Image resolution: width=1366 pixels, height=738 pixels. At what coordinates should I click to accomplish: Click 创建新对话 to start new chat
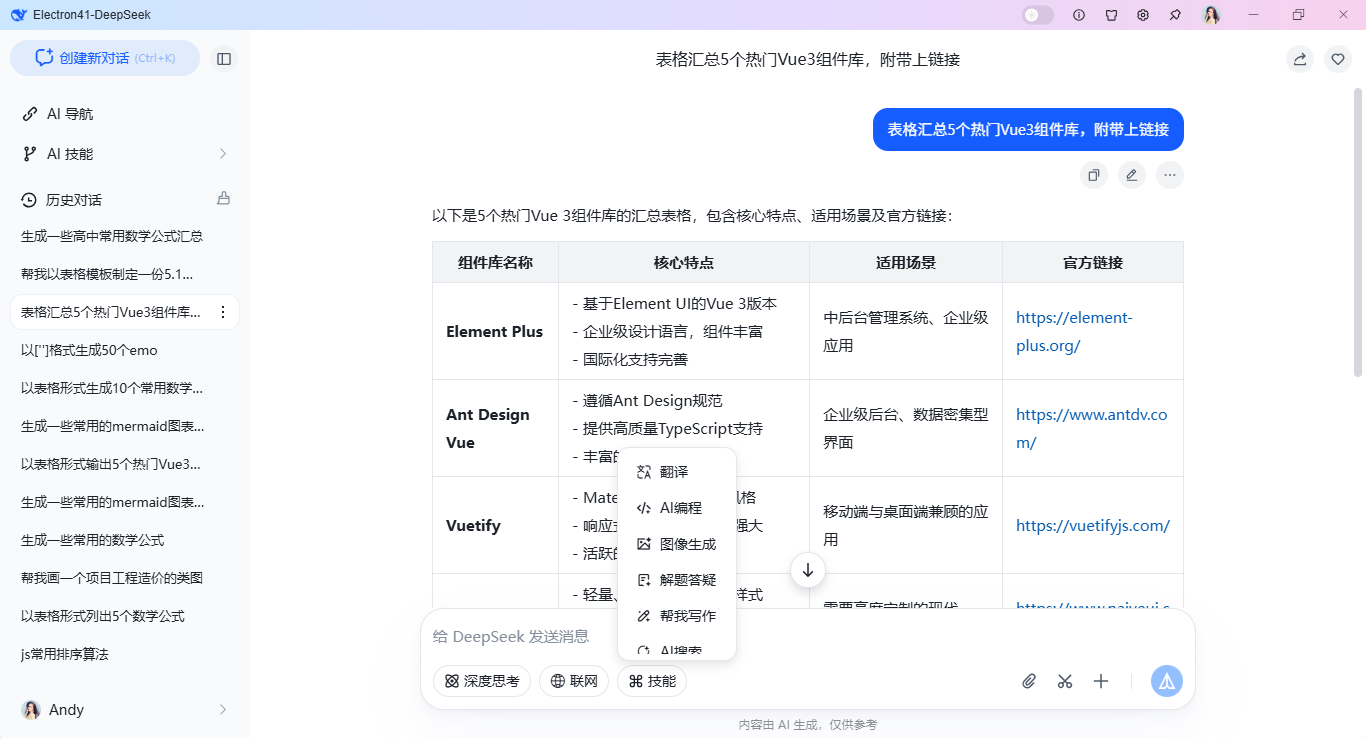104,58
